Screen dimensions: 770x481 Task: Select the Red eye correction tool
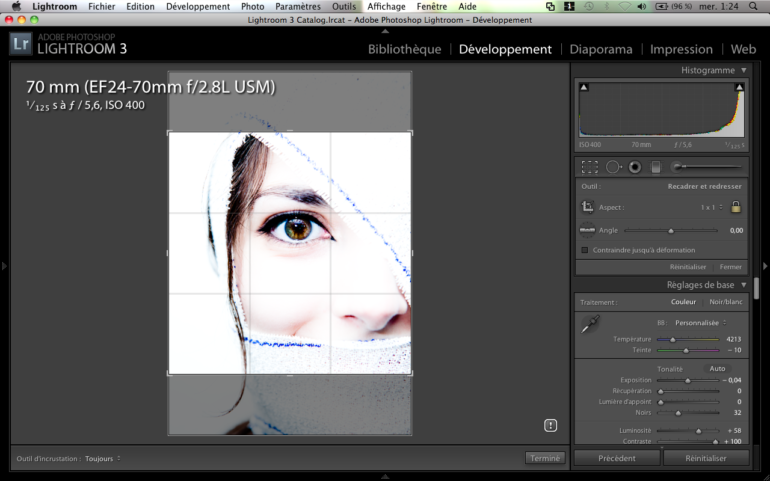point(634,167)
